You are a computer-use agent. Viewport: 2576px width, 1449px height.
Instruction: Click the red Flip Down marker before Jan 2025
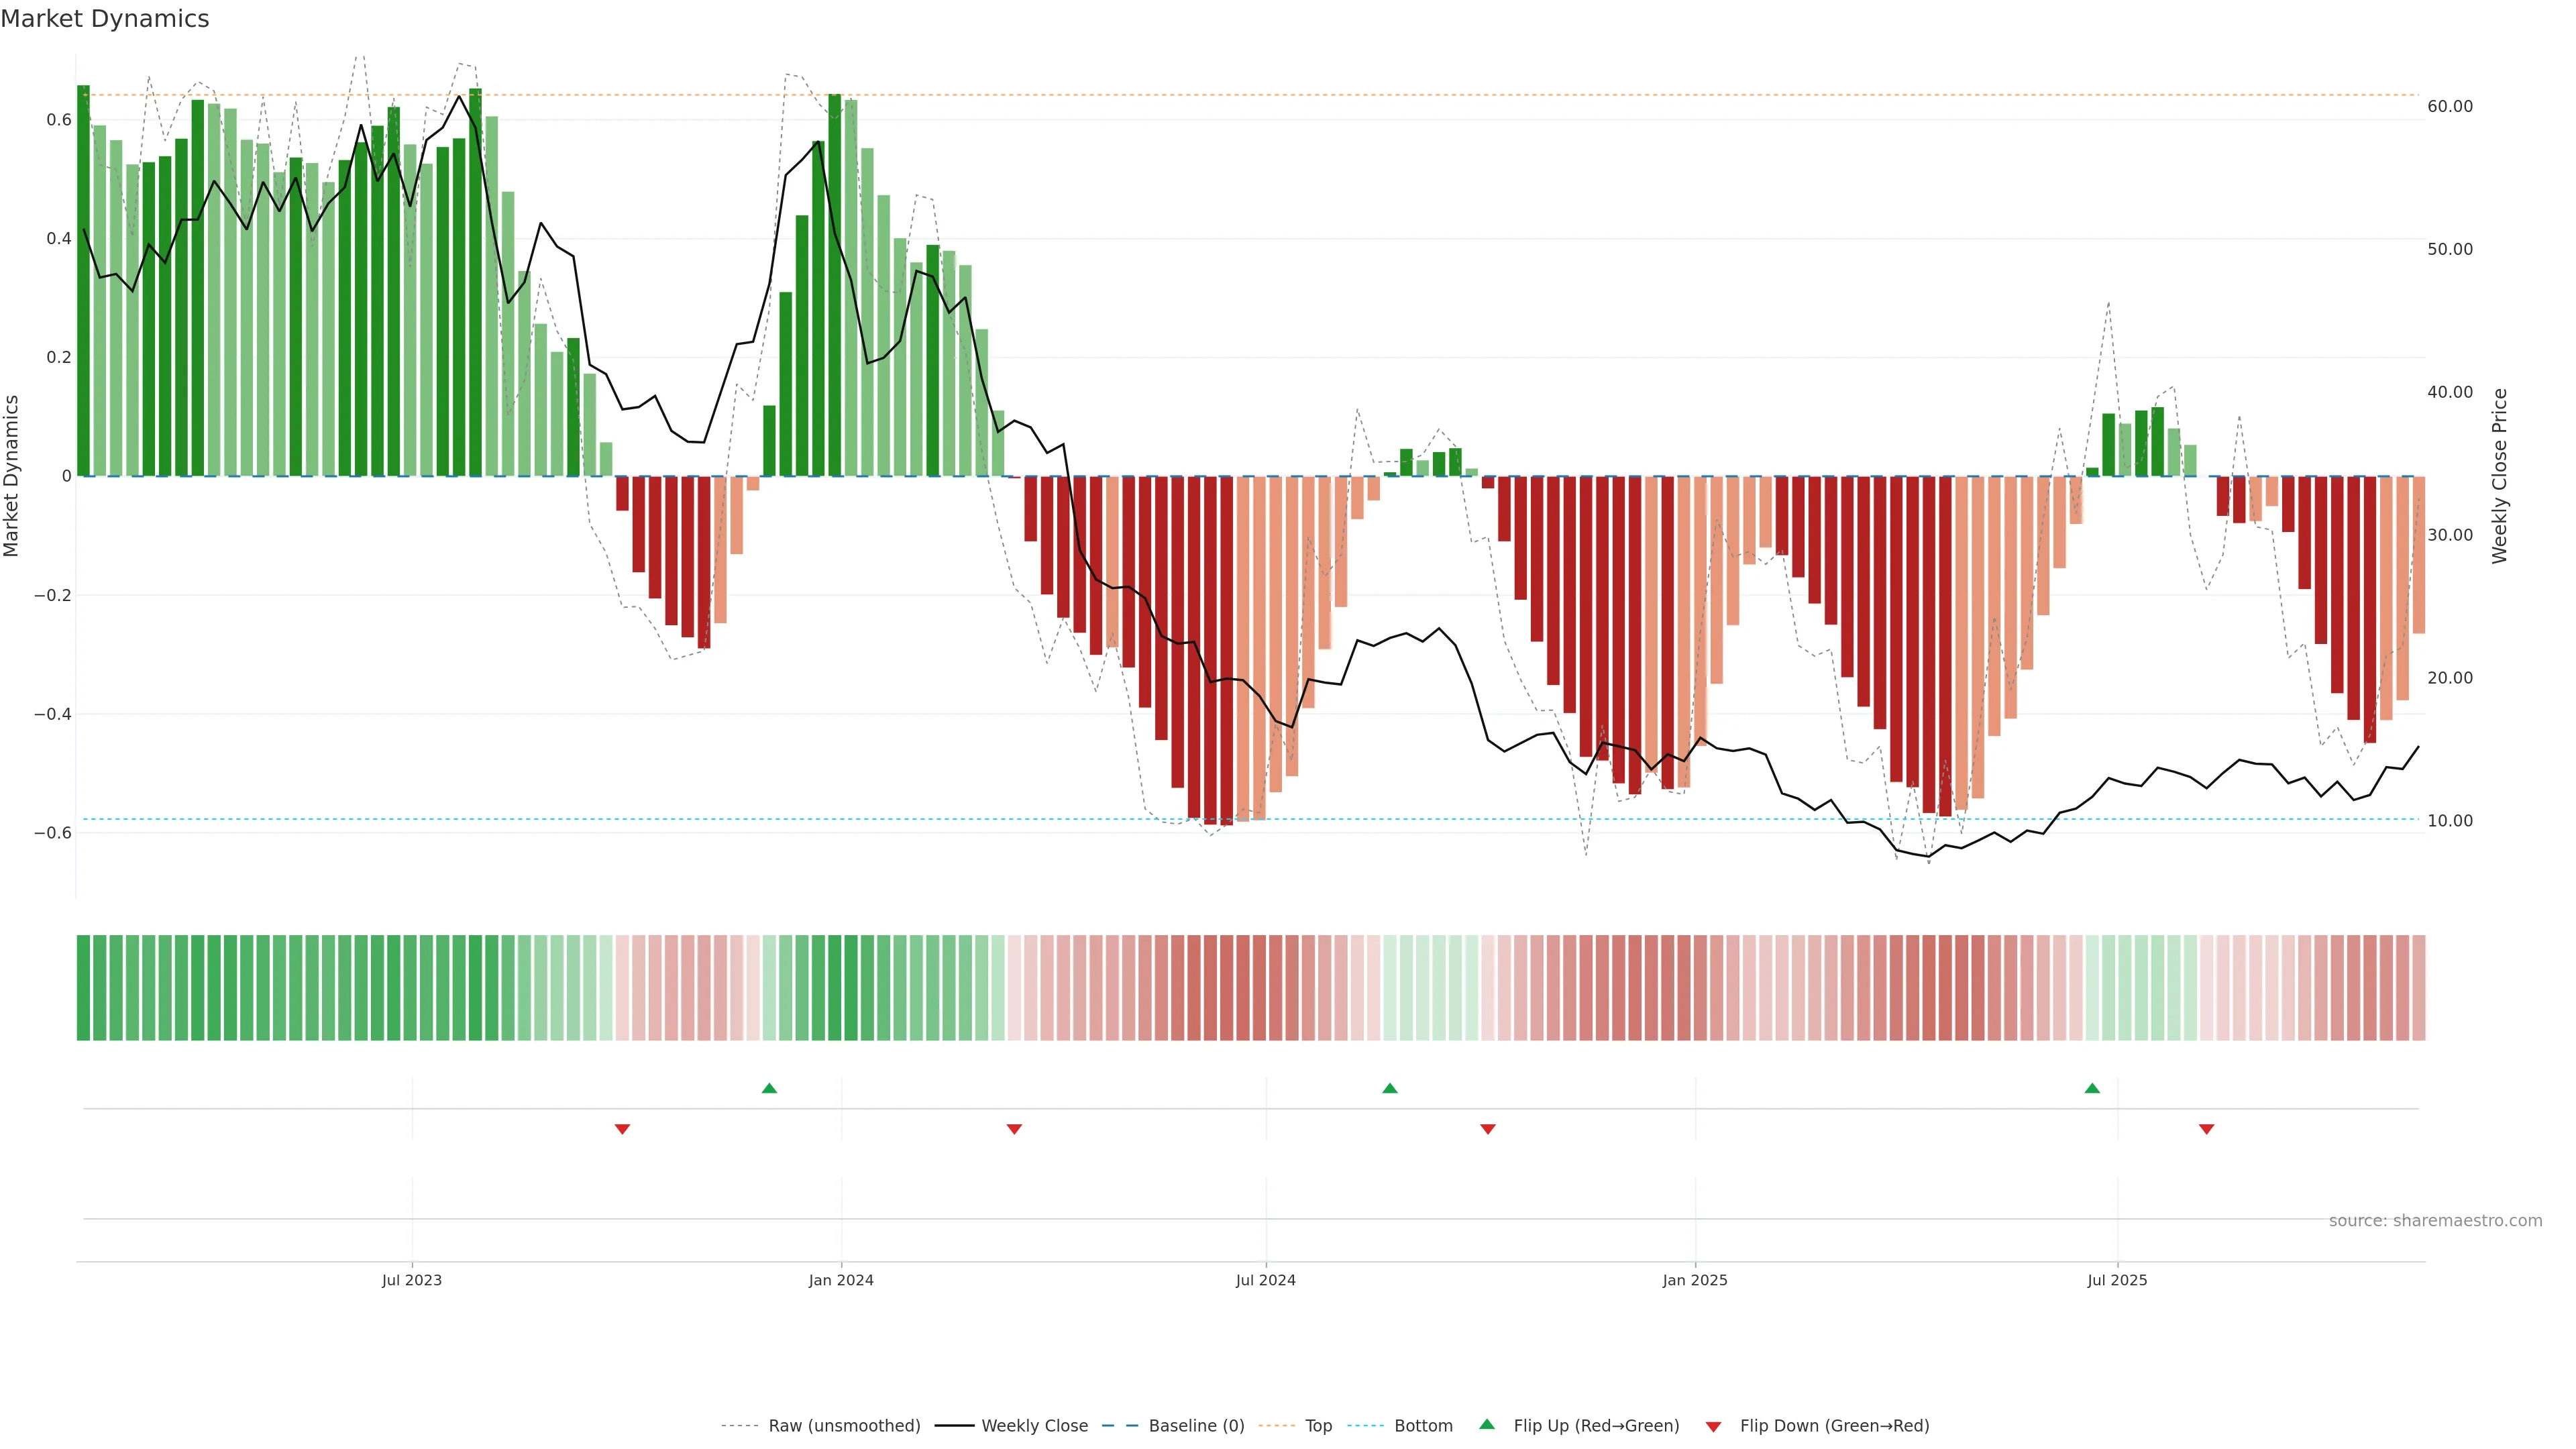1488,1129
